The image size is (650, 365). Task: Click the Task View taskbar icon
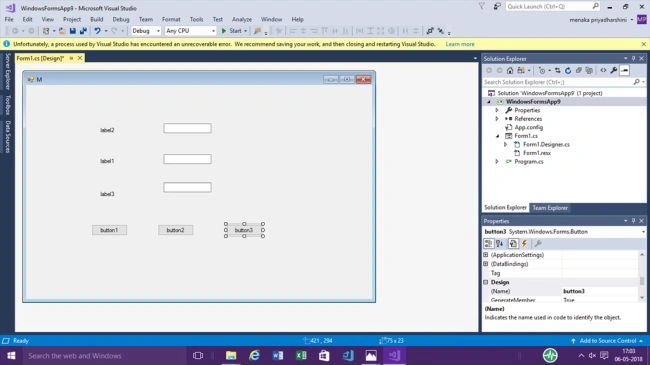[198, 355]
